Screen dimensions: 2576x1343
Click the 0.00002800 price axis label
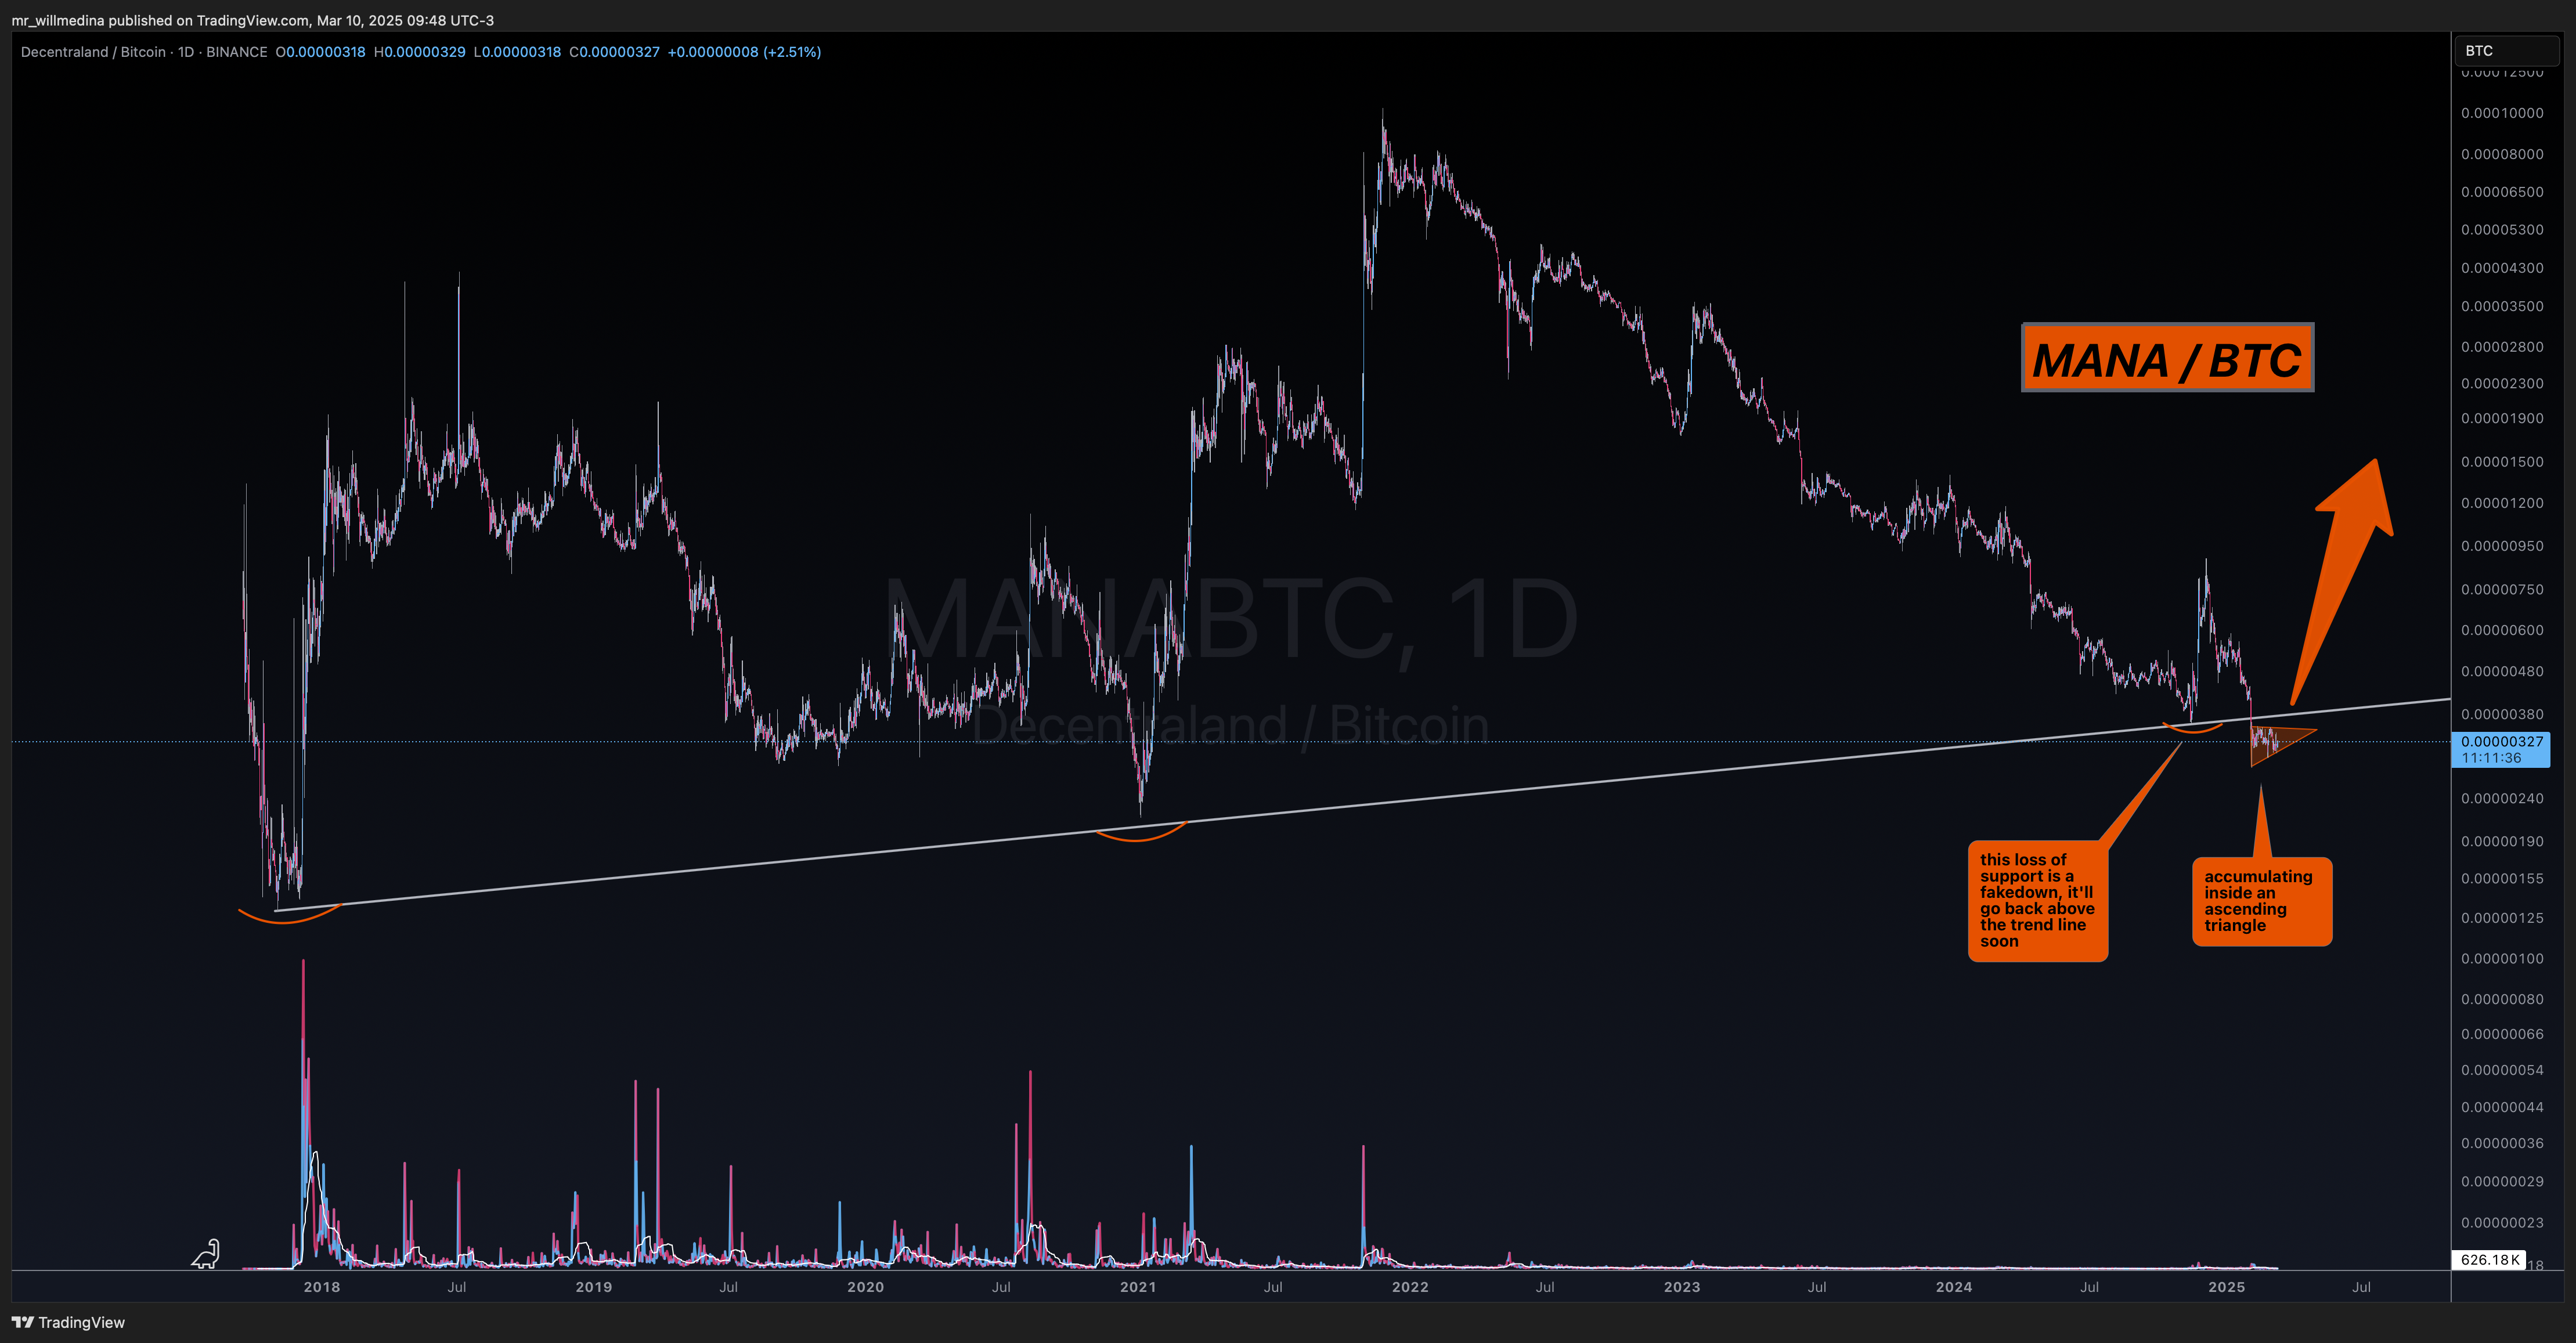pos(2502,347)
